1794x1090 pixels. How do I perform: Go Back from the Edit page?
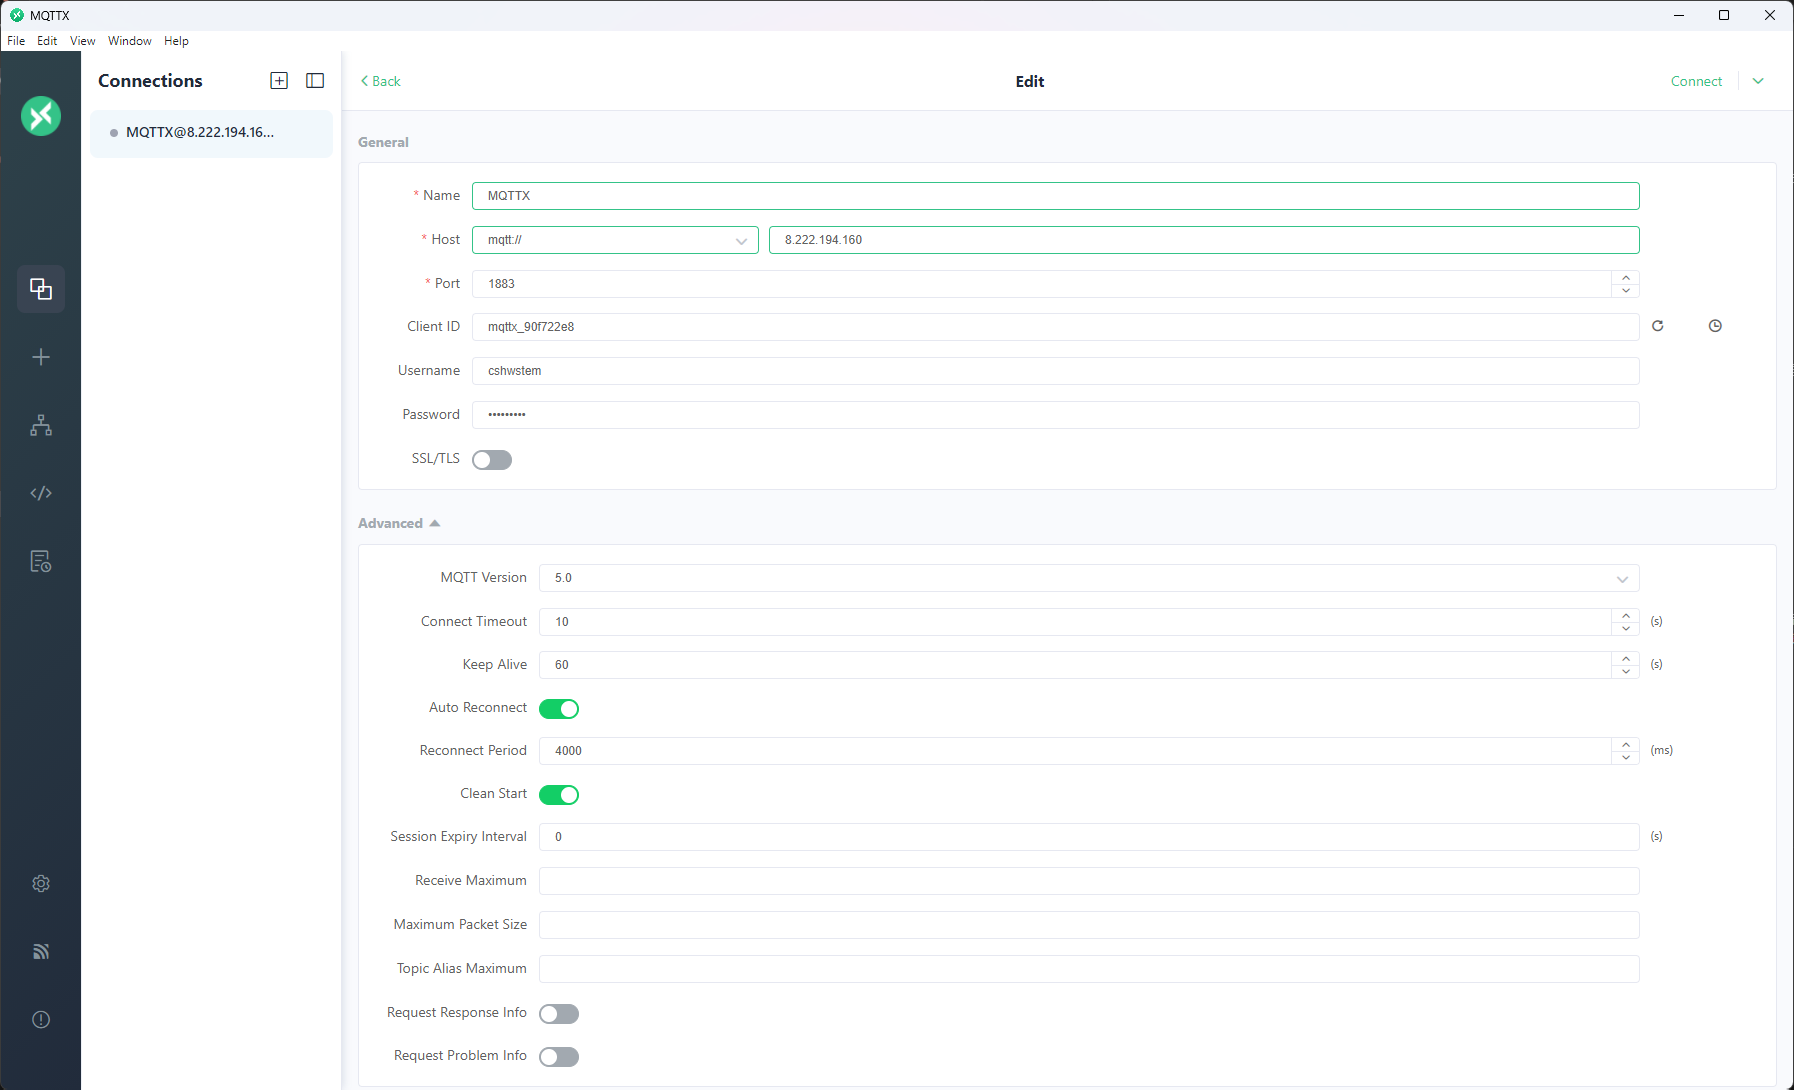click(380, 81)
